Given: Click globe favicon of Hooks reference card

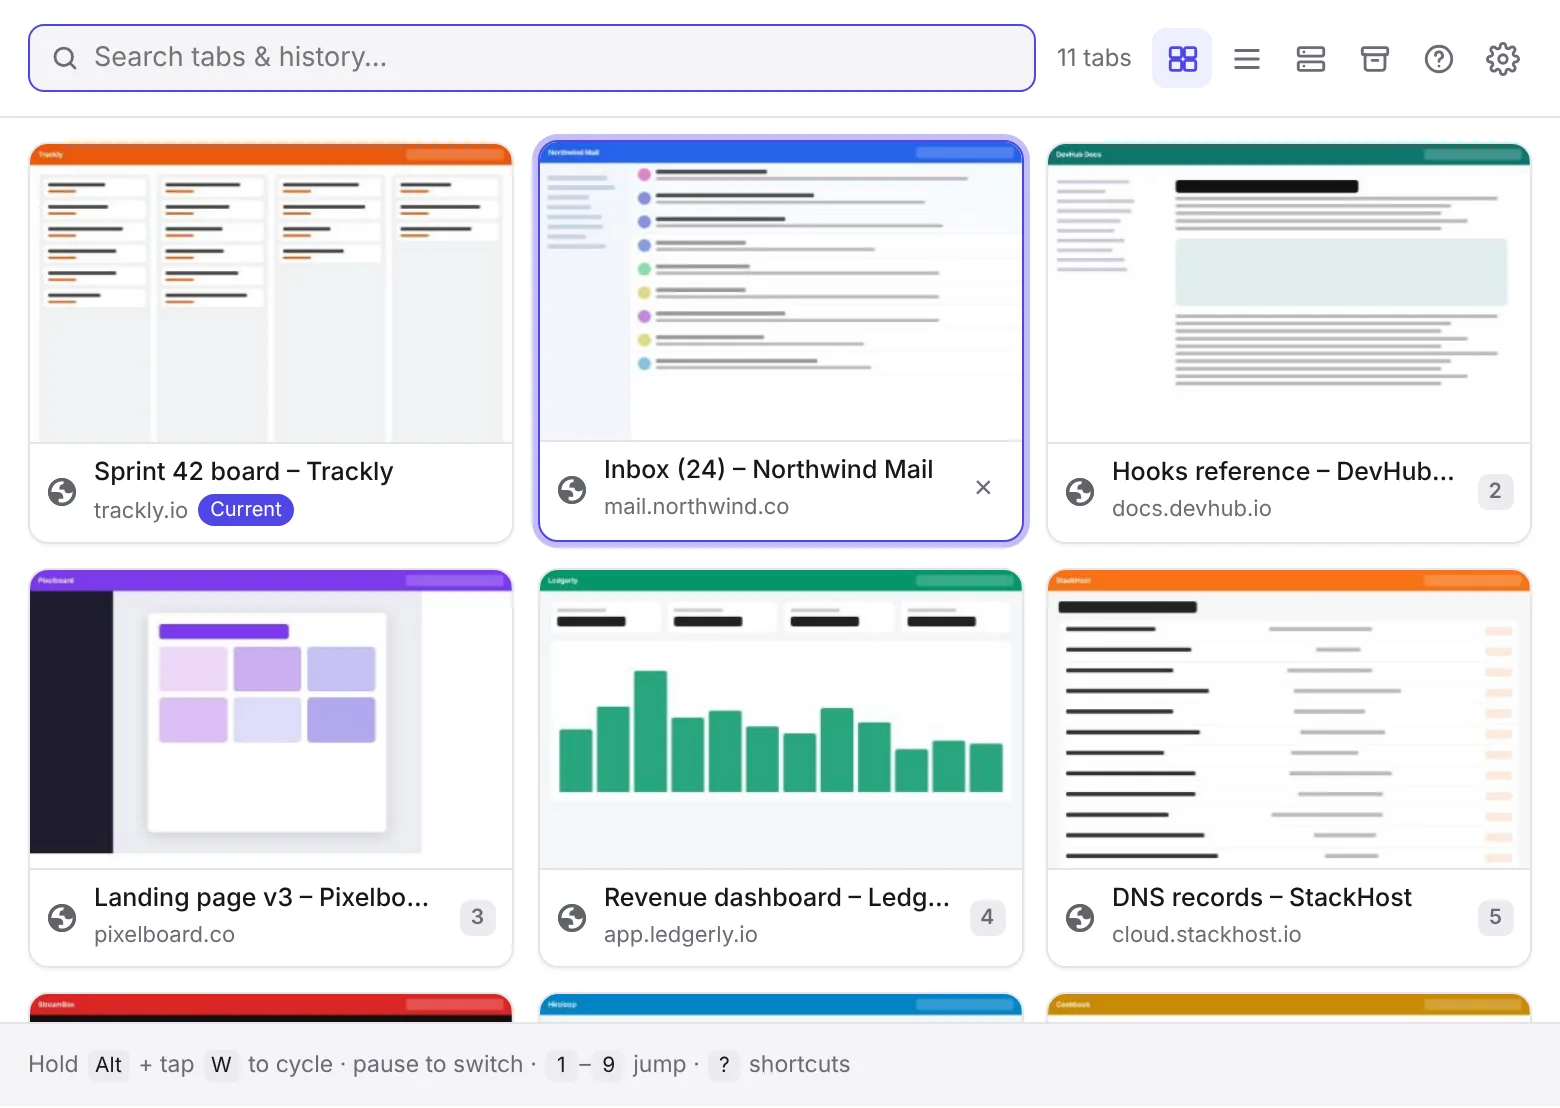Looking at the screenshot, I should [x=1080, y=491].
